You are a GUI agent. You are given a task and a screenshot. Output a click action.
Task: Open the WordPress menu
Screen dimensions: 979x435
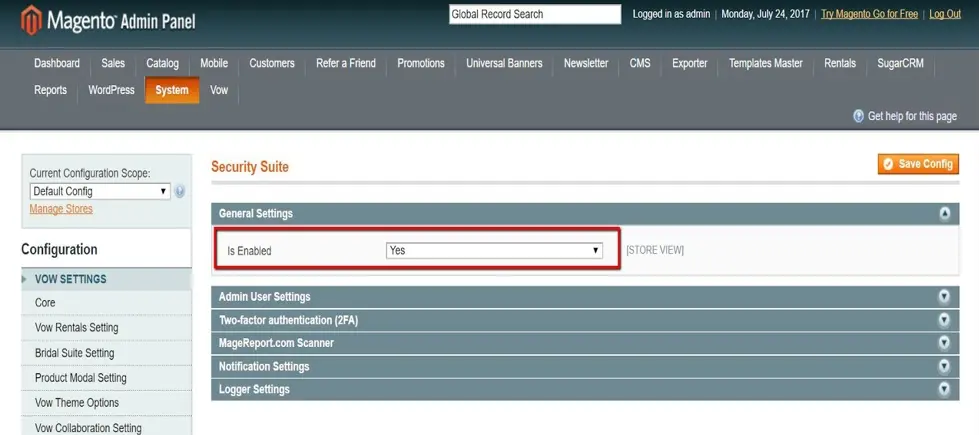coord(111,90)
